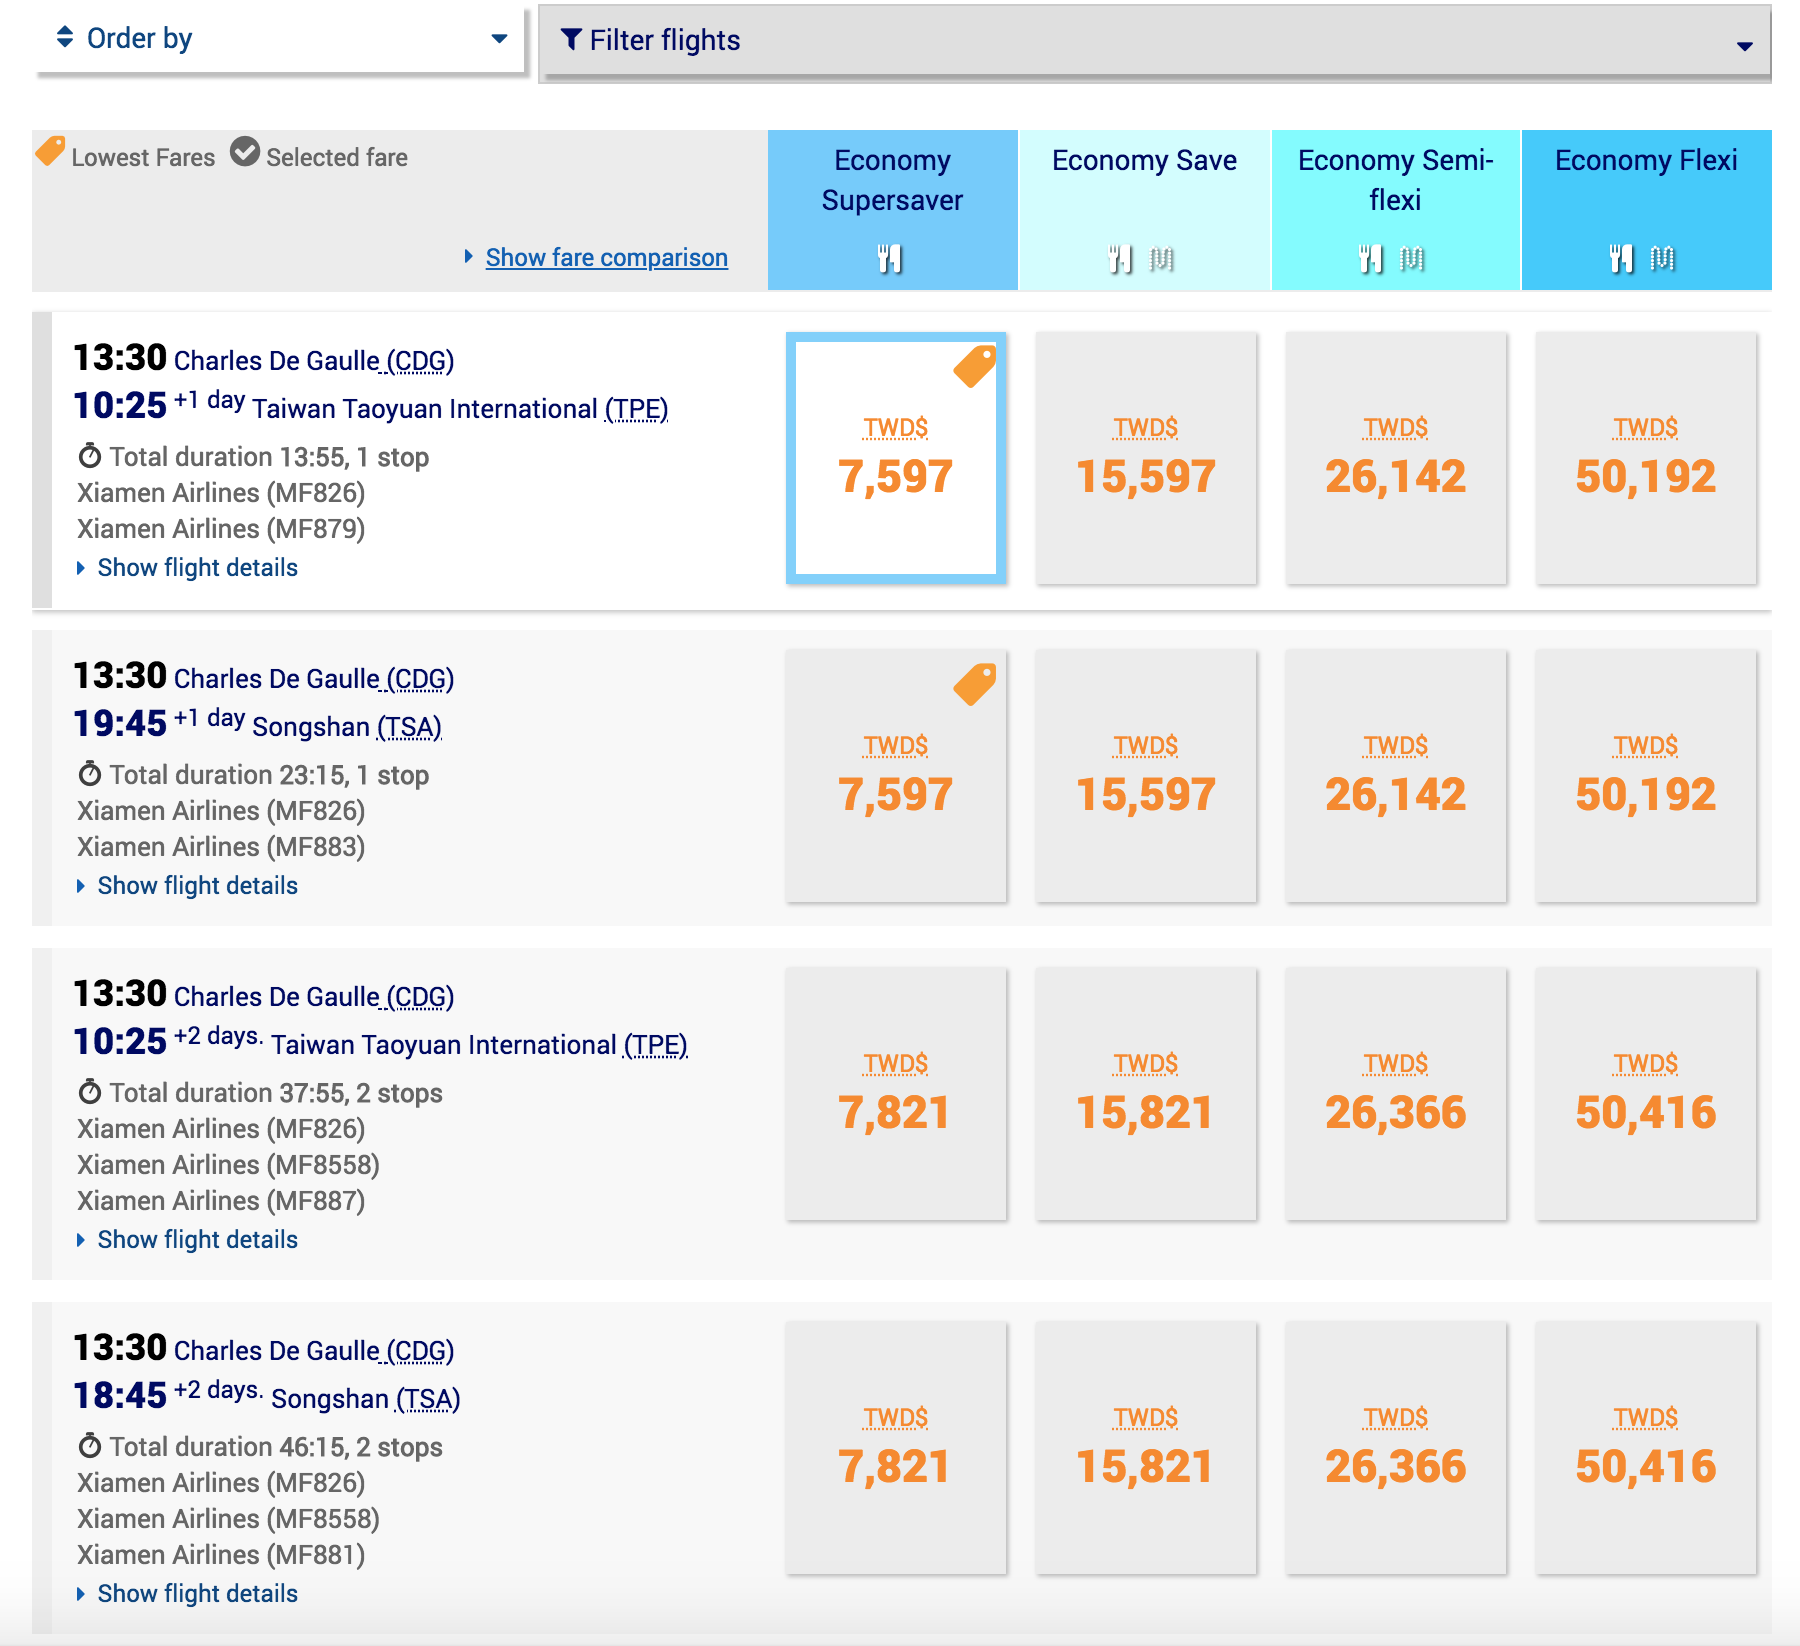
Task: Click TWD$ currency label above 7,597 first row
Action: [x=896, y=428]
